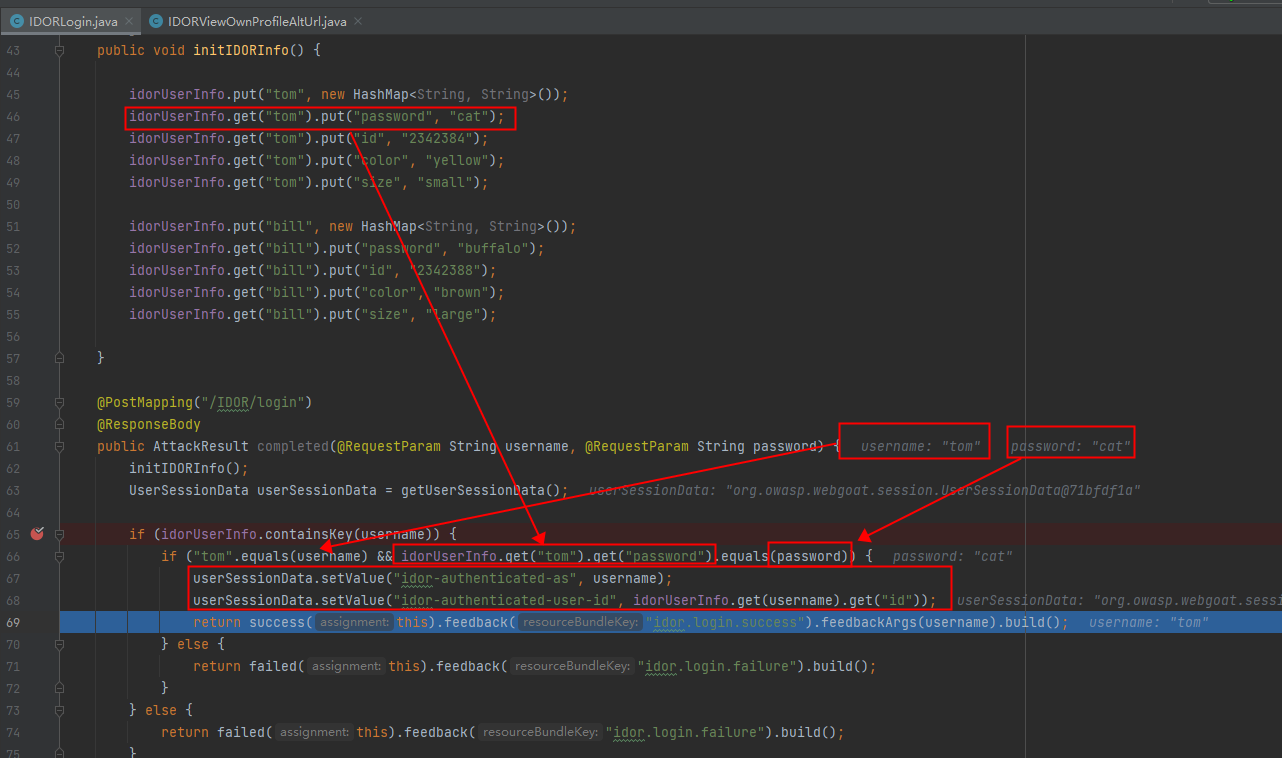Screen dimensions: 1282x758
Task: Click "idor.login.failure" string on line 74
Action: (684, 732)
